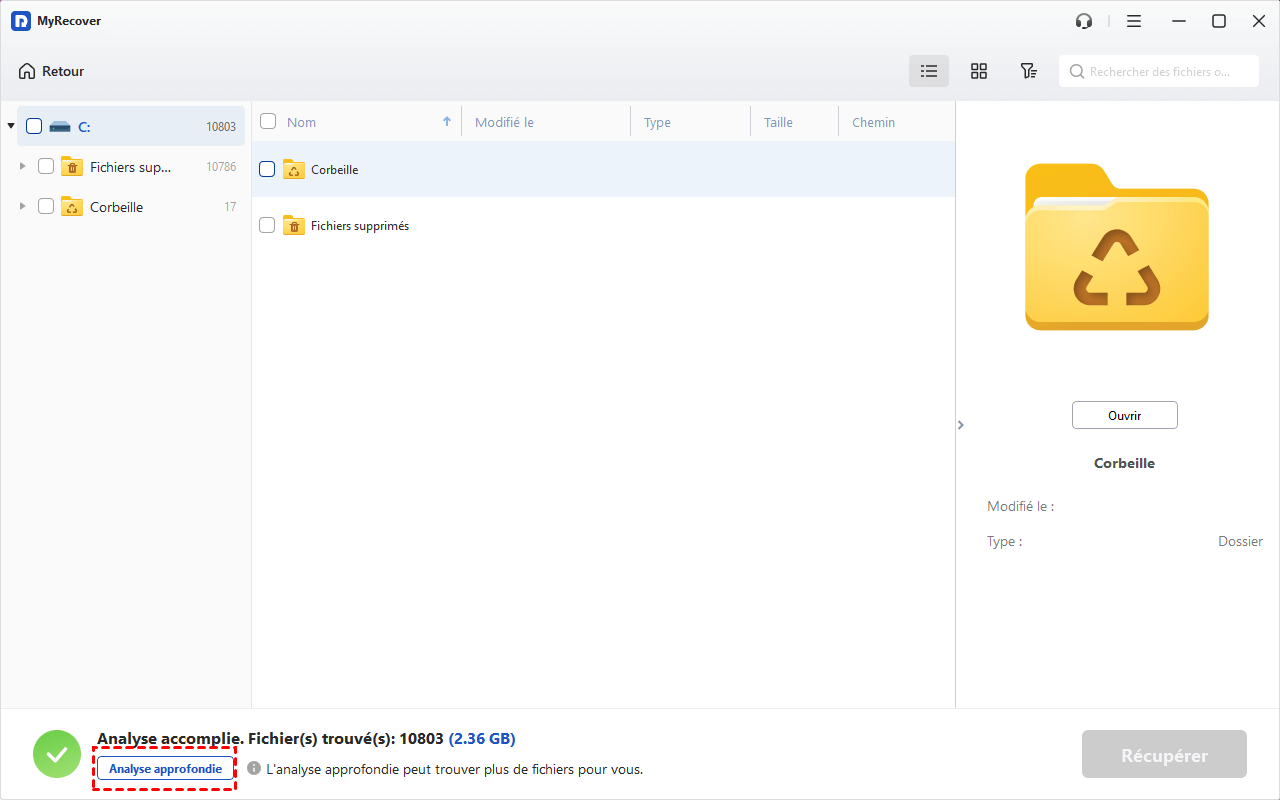The width and height of the screenshot is (1280, 800).
Task: Sort by the Nom column header
Action: (x=302, y=122)
